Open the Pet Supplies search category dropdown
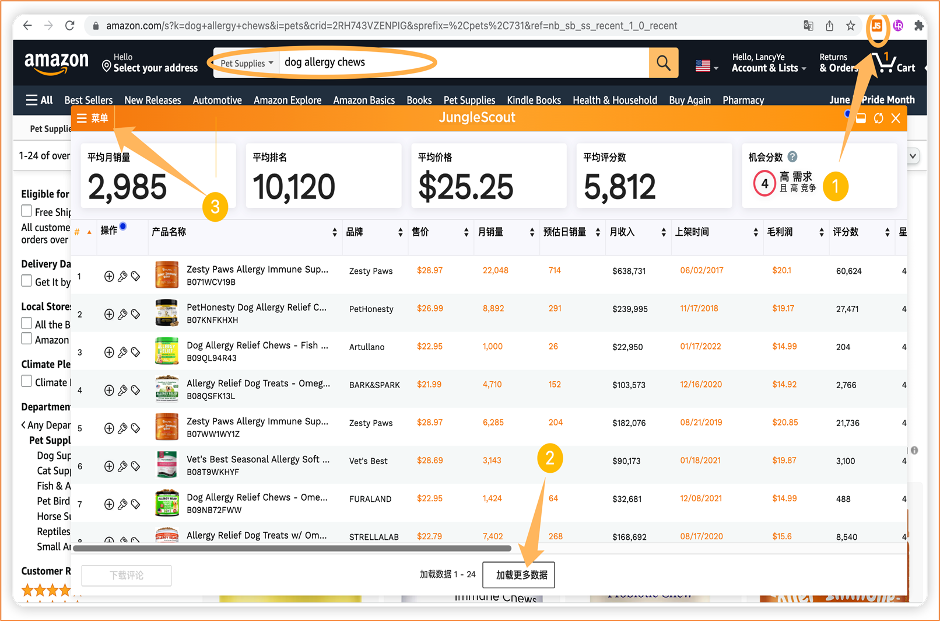Viewport: 941px width, 622px height. [247, 63]
